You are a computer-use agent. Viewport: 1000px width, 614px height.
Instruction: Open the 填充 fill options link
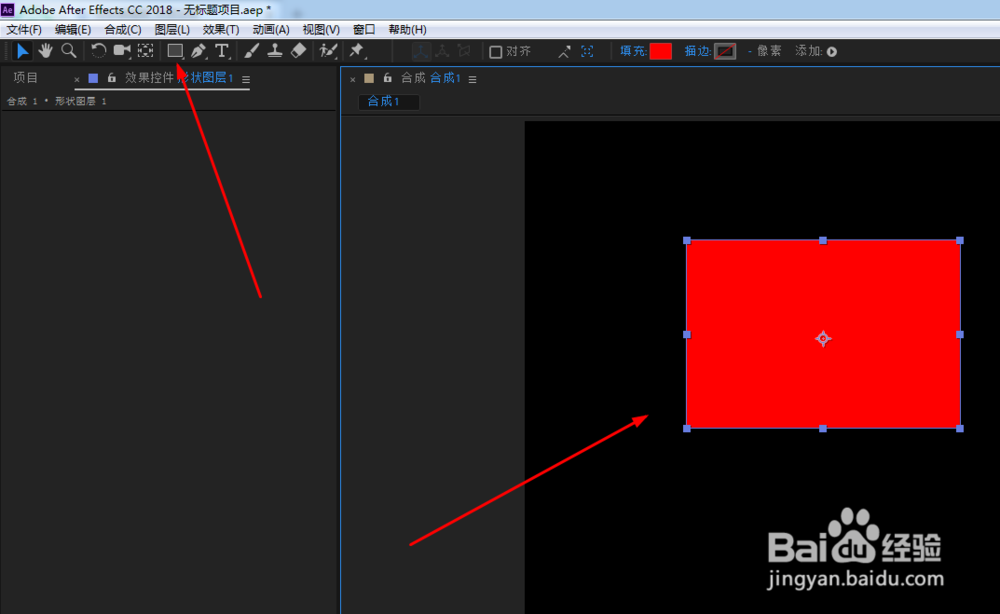pyautogui.click(x=633, y=51)
